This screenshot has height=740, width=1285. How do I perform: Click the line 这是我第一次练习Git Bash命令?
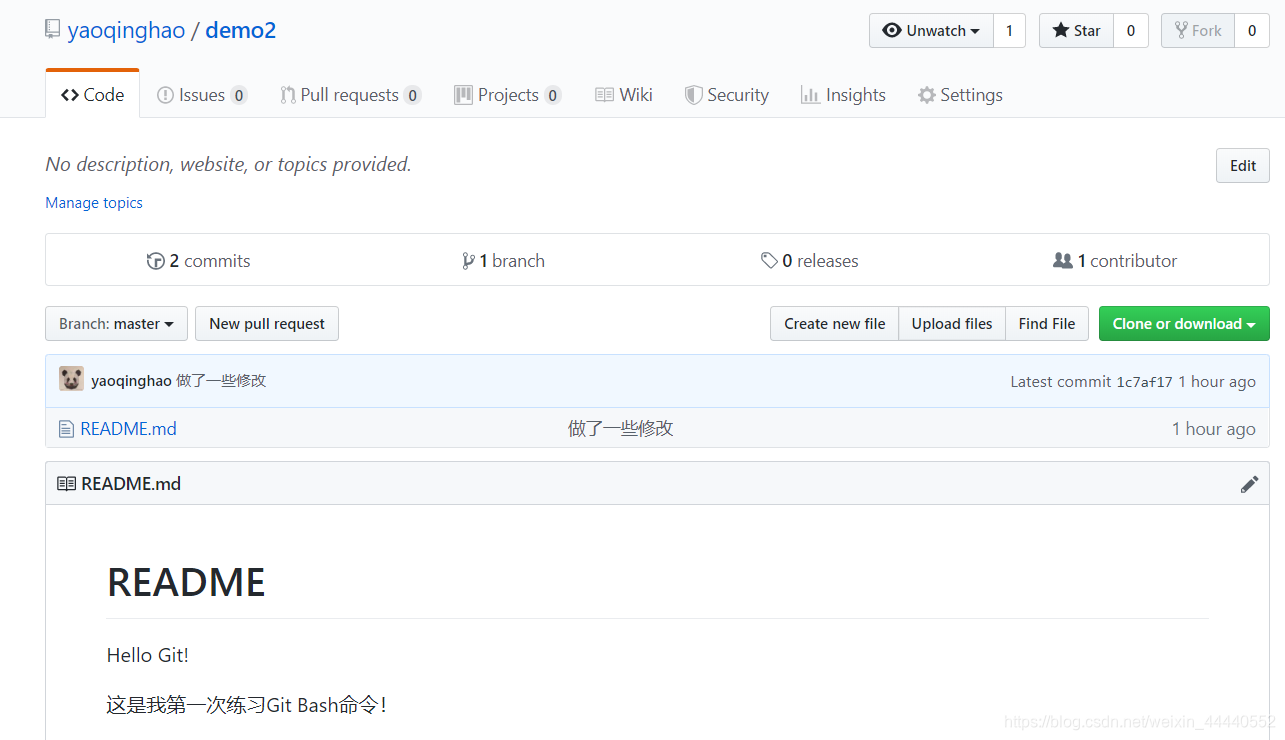(246, 705)
